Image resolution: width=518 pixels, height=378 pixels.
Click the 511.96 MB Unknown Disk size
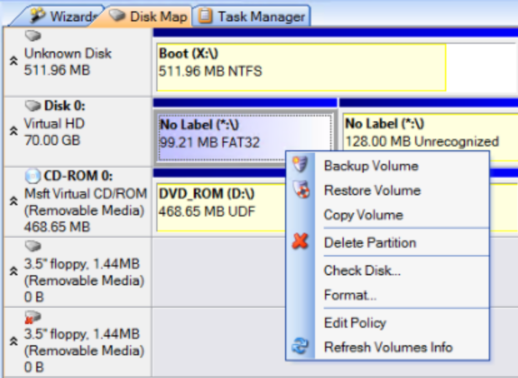click(57, 70)
